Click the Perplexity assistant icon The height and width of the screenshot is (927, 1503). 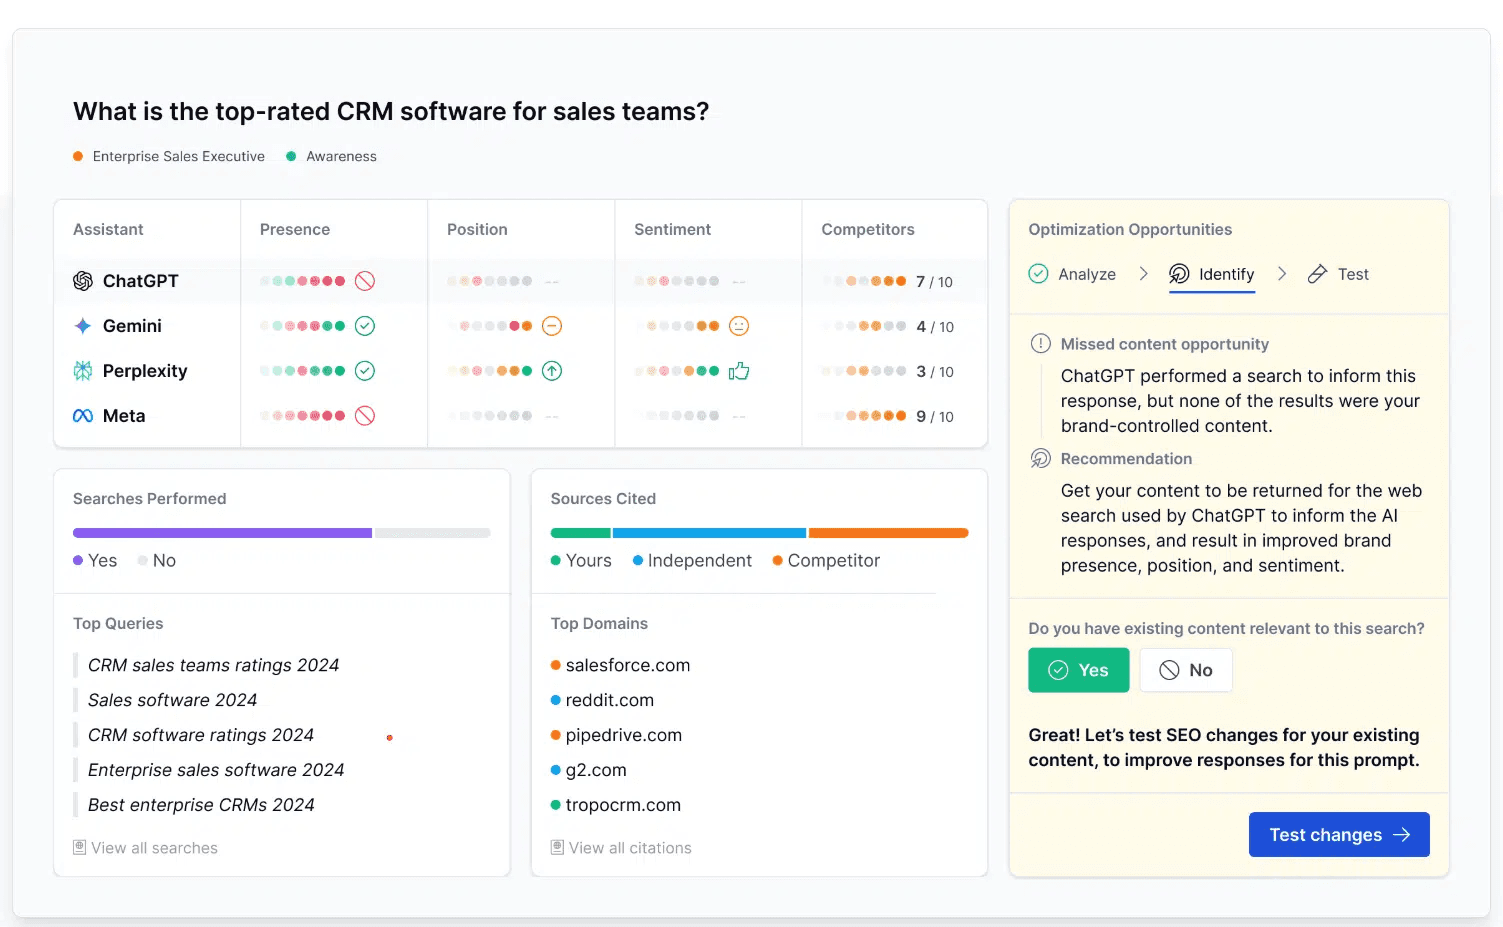coord(84,370)
